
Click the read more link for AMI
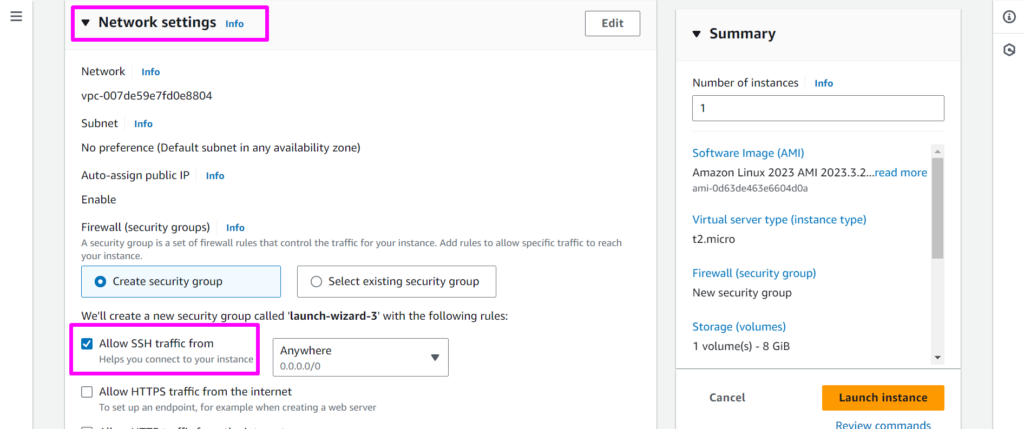pos(901,172)
